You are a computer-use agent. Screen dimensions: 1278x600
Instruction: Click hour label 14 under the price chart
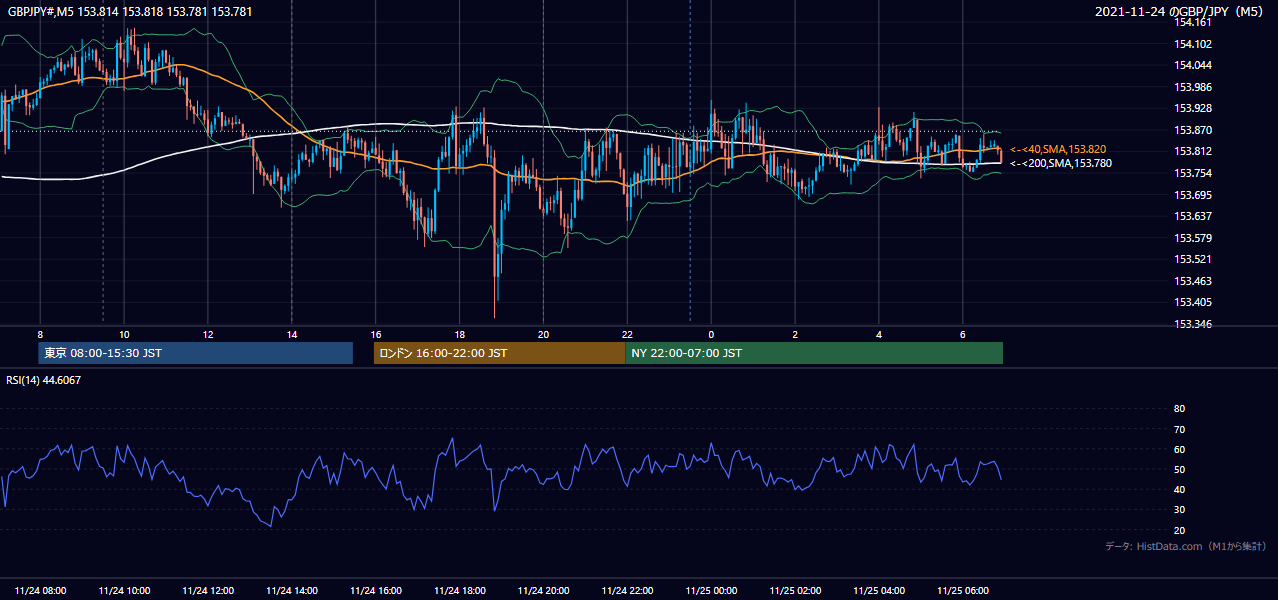coord(292,334)
